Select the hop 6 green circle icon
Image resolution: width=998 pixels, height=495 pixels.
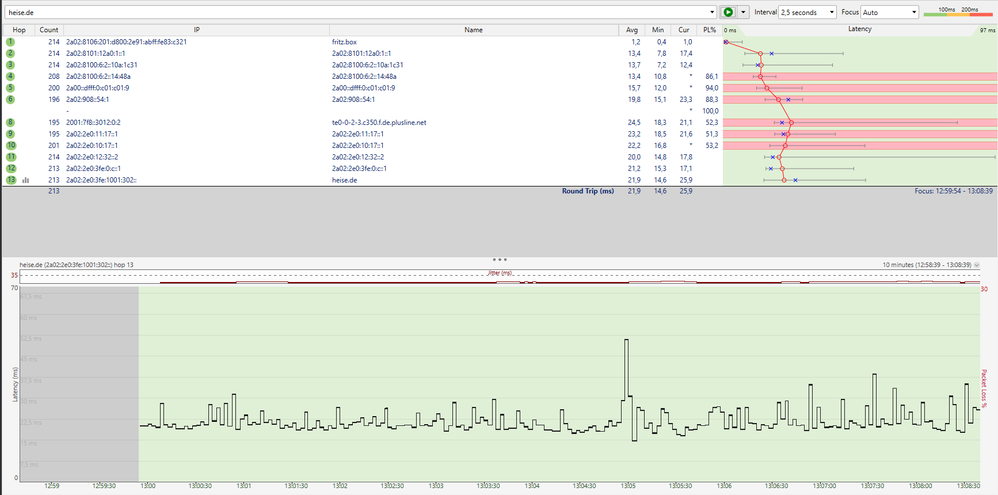(x=11, y=99)
